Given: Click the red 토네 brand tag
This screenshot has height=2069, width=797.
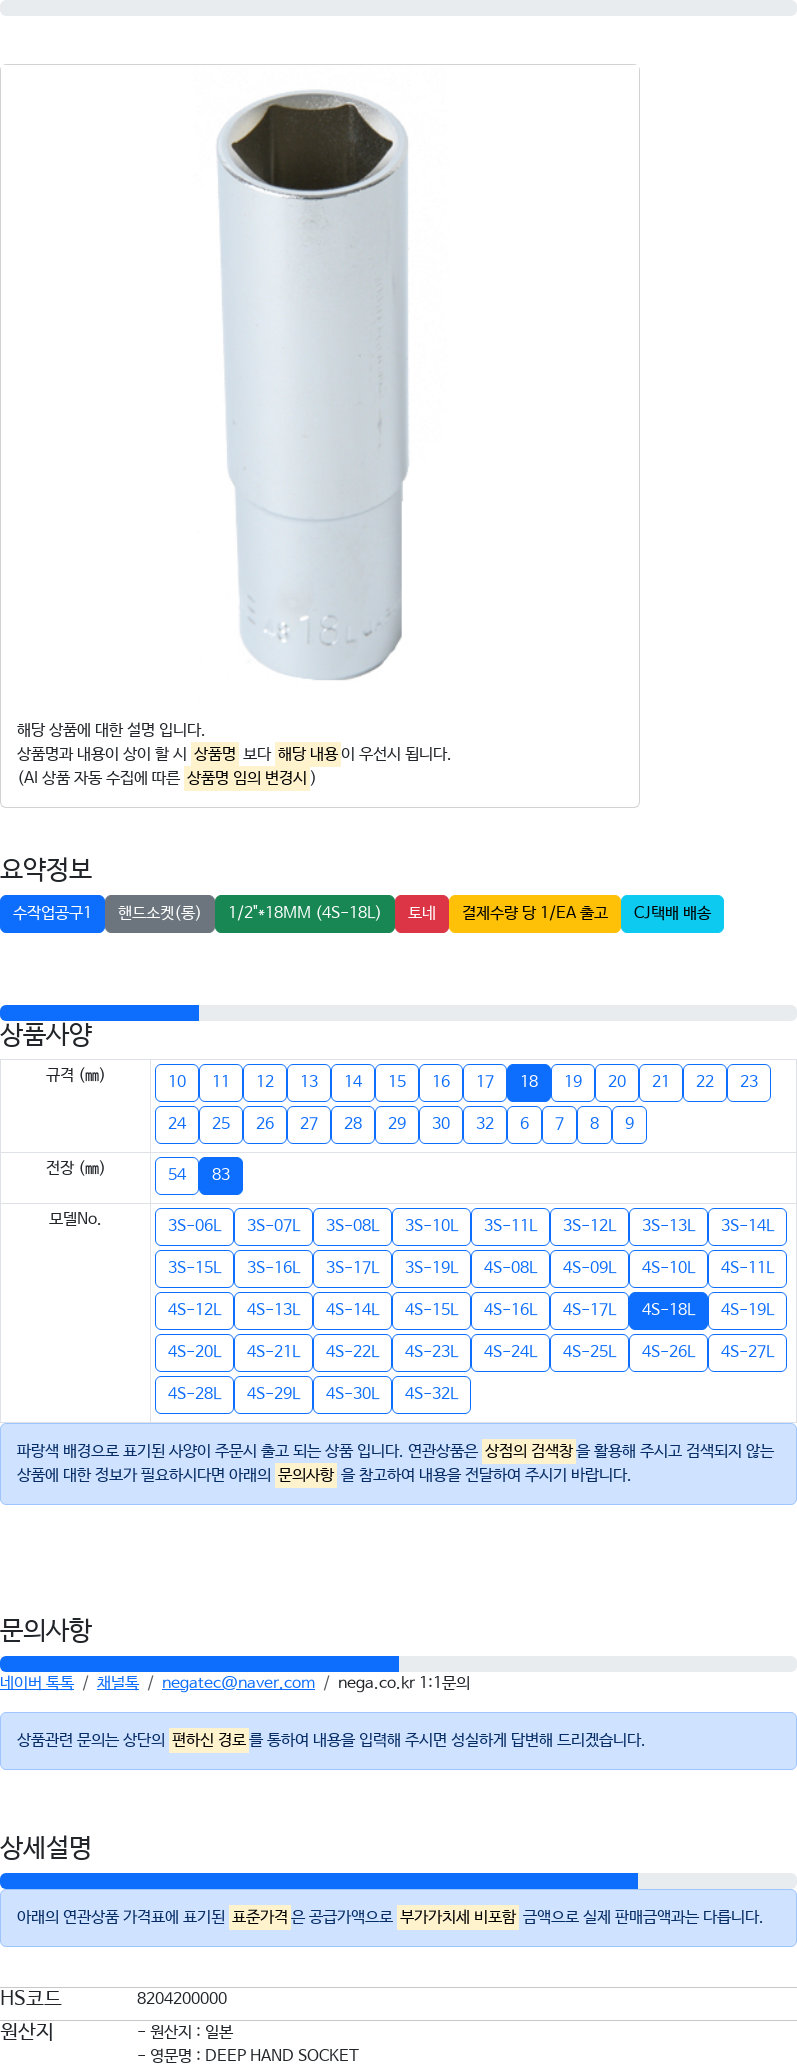Looking at the screenshot, I should (422, 914).
